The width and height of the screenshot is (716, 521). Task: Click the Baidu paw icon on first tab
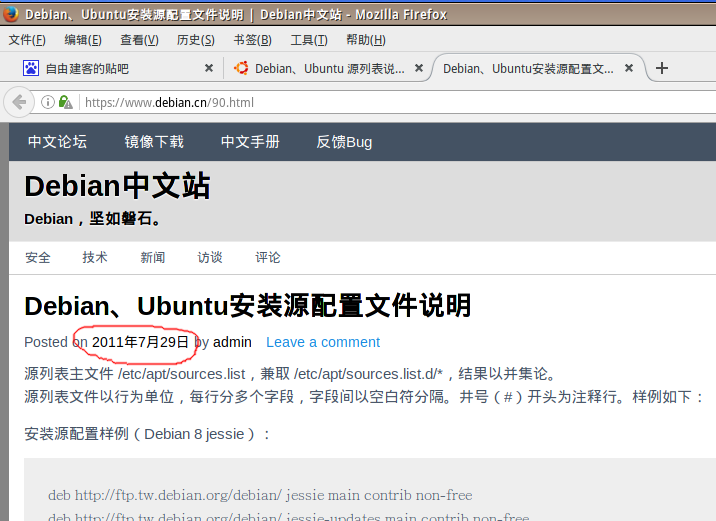click(31, 68)
